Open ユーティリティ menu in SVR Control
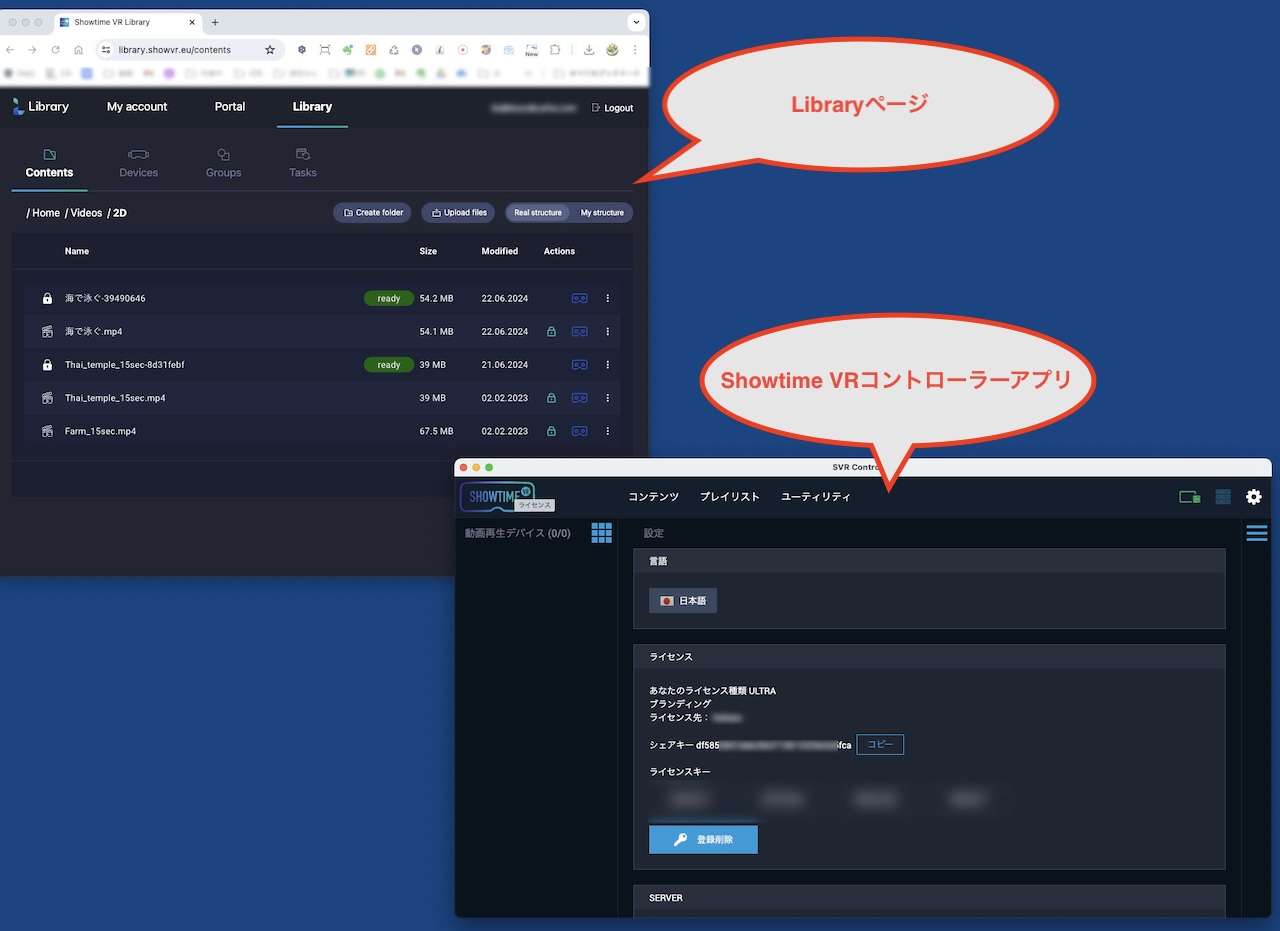This screenshot has width=1280, height=931. pyautogui.click(x=816, y=496)
